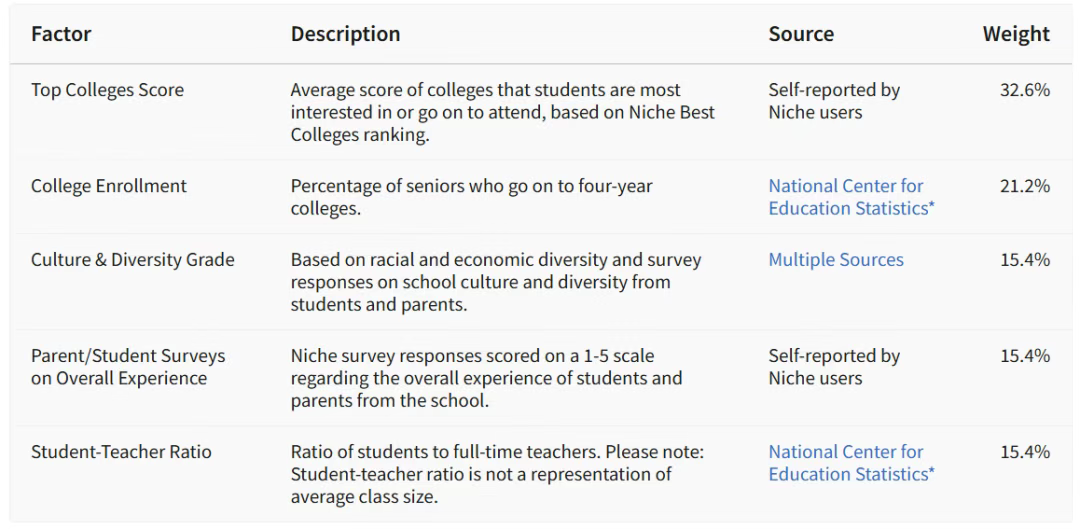Click Top Colleges Score's self-reported source text

[834, 101]
